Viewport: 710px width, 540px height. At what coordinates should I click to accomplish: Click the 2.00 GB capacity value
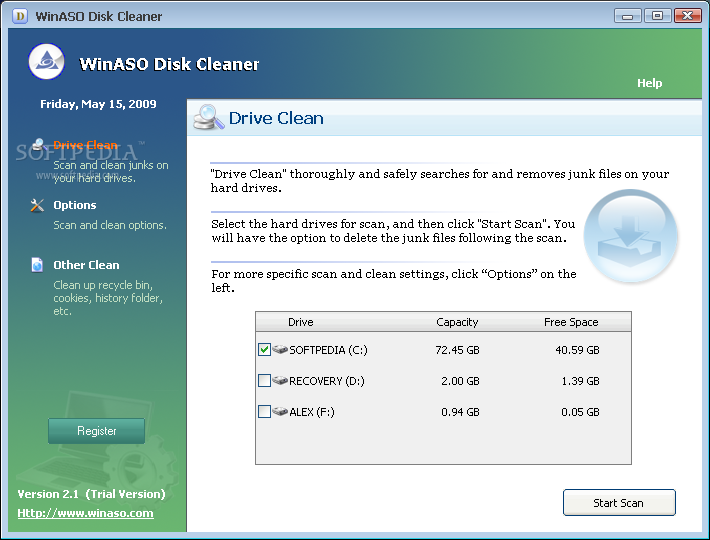pyautogui.click(x=460, y=381)
